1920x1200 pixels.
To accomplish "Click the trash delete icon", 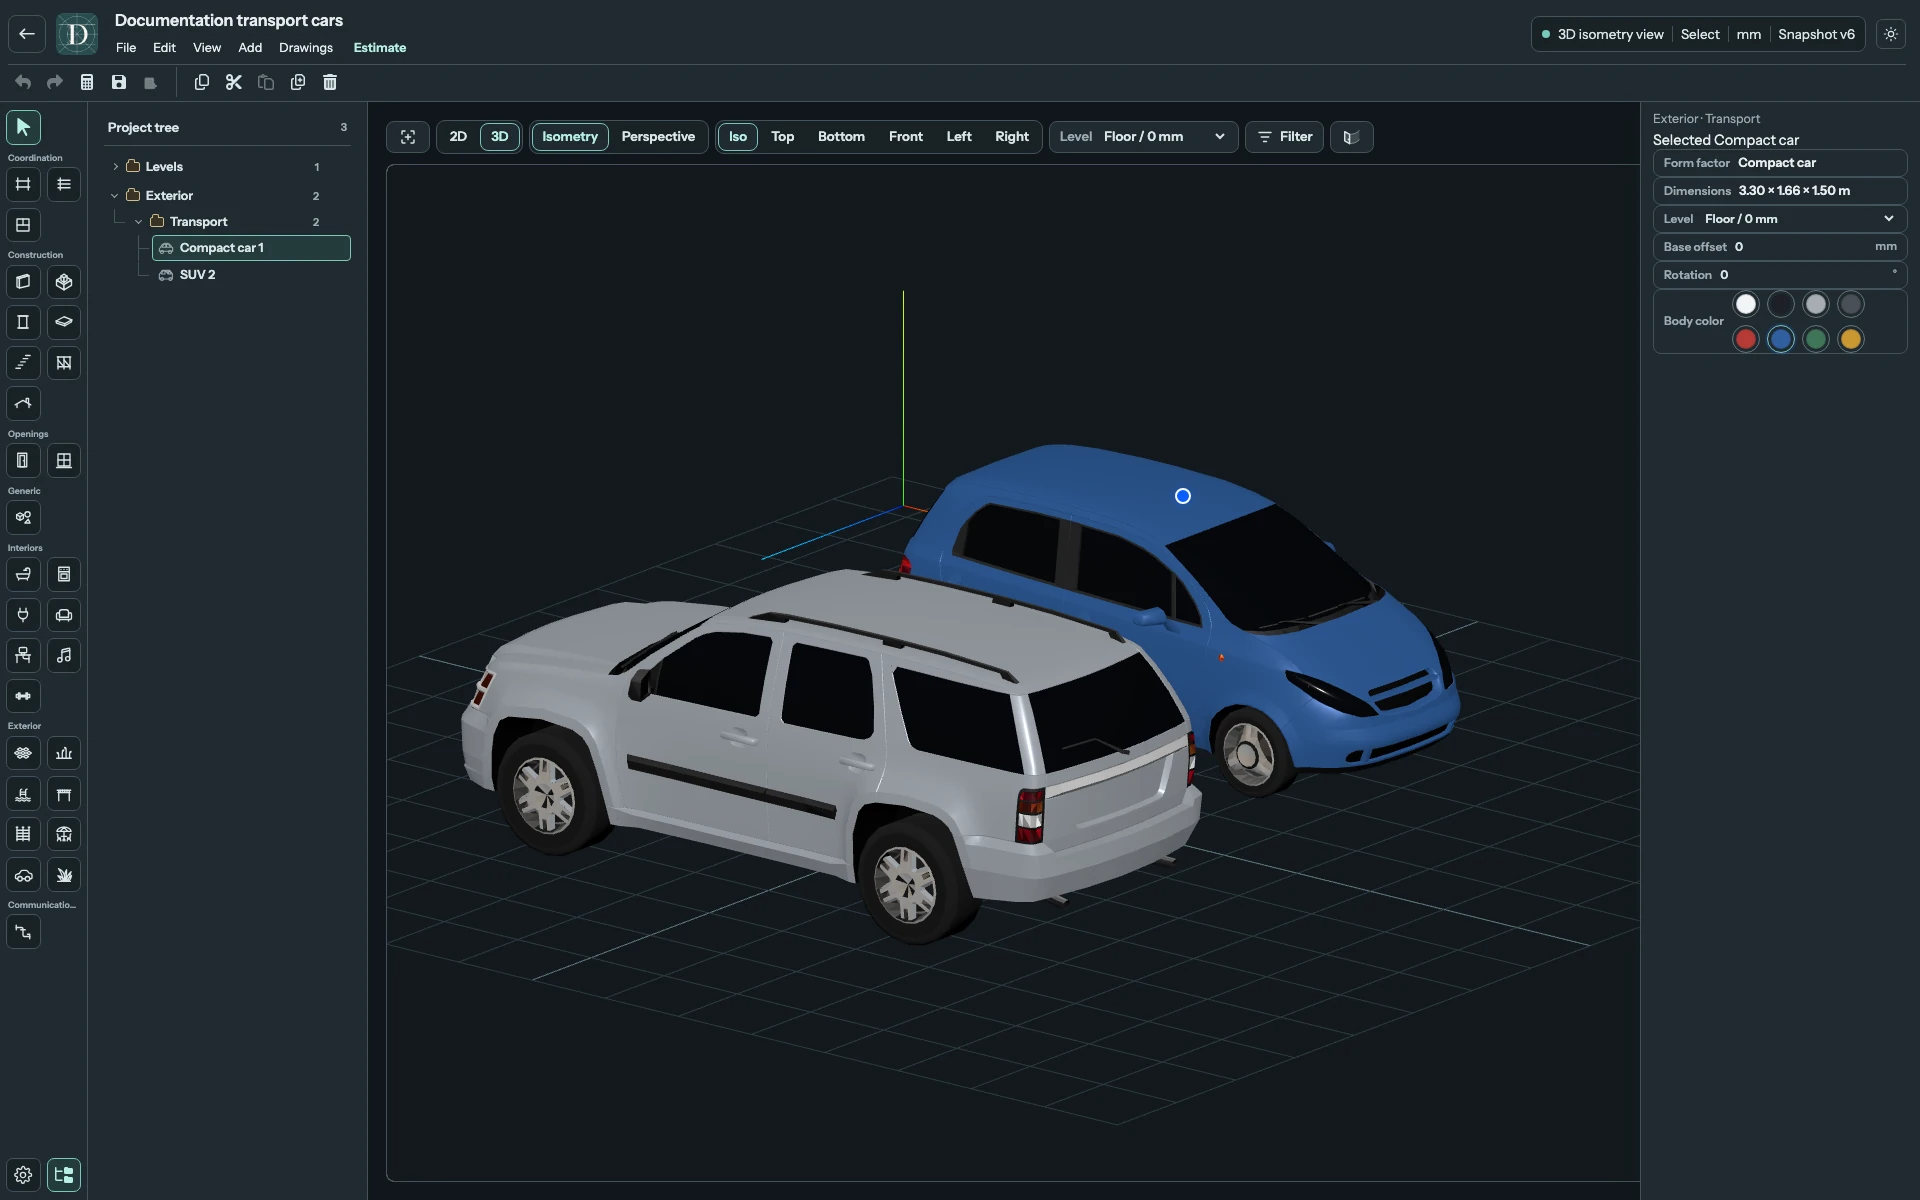I will tap(330, 82).
